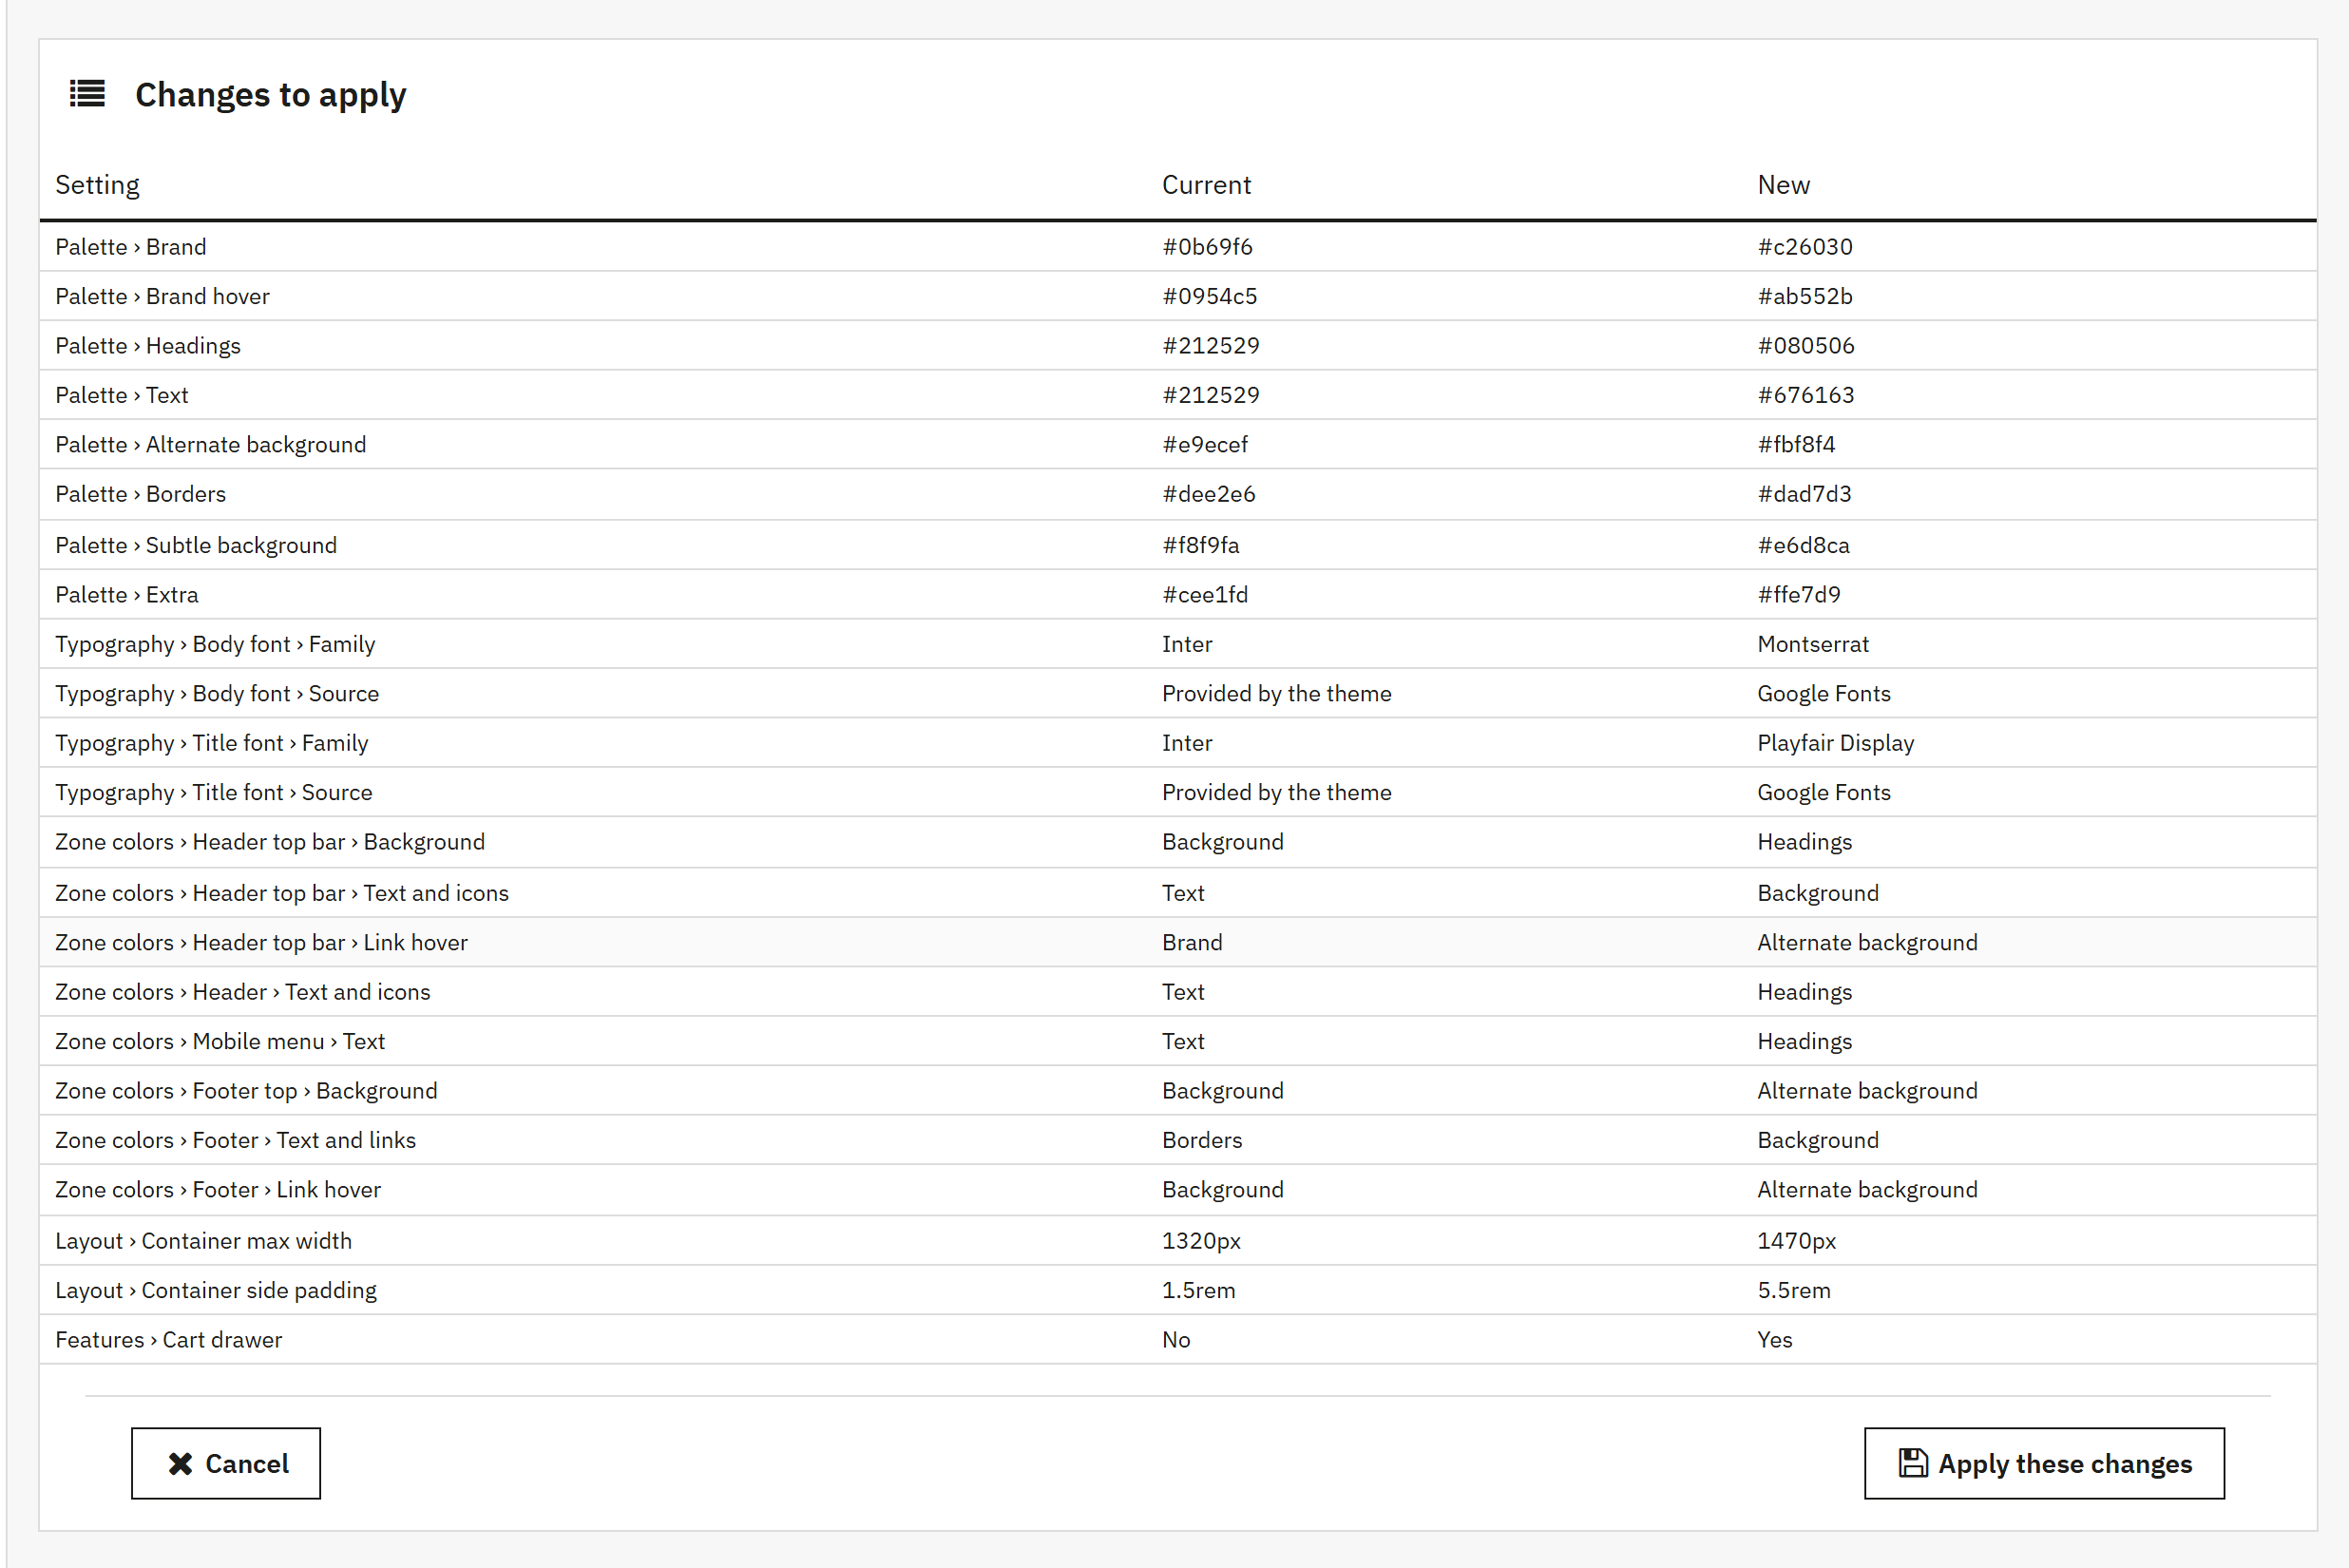The image size is (2349, 1568).
Task: Click the Palette › Brand row label
Action: pyautogui.click(x=131, y=247)
